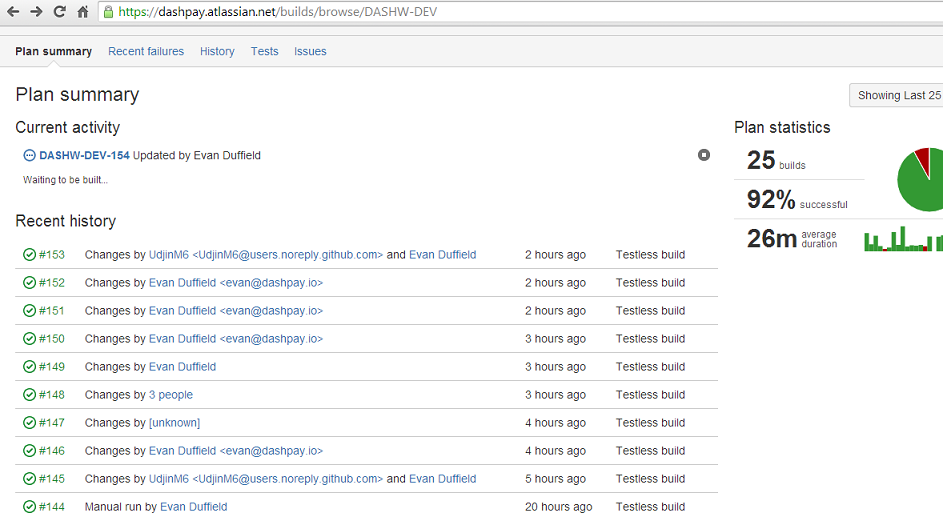Open build #152 link
The width and height of the screenshot is (943, 517).
(52, 283)
